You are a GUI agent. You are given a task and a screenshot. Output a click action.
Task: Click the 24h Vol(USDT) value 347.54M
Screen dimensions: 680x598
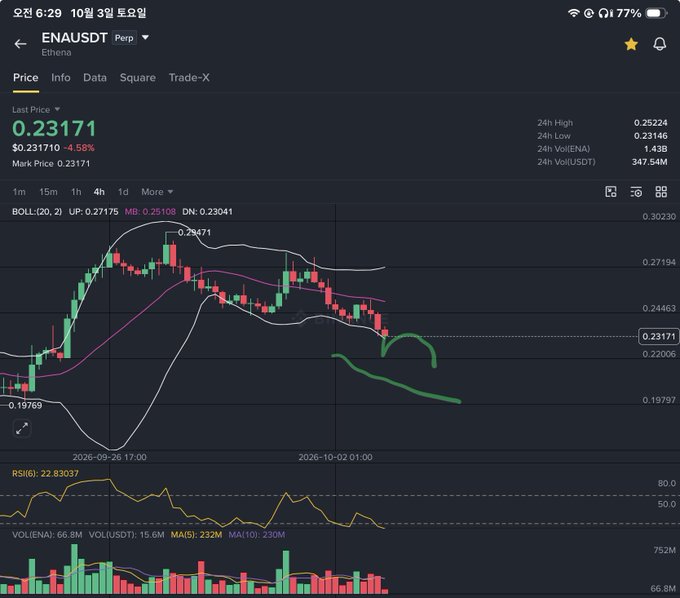[x=649, y=162]
